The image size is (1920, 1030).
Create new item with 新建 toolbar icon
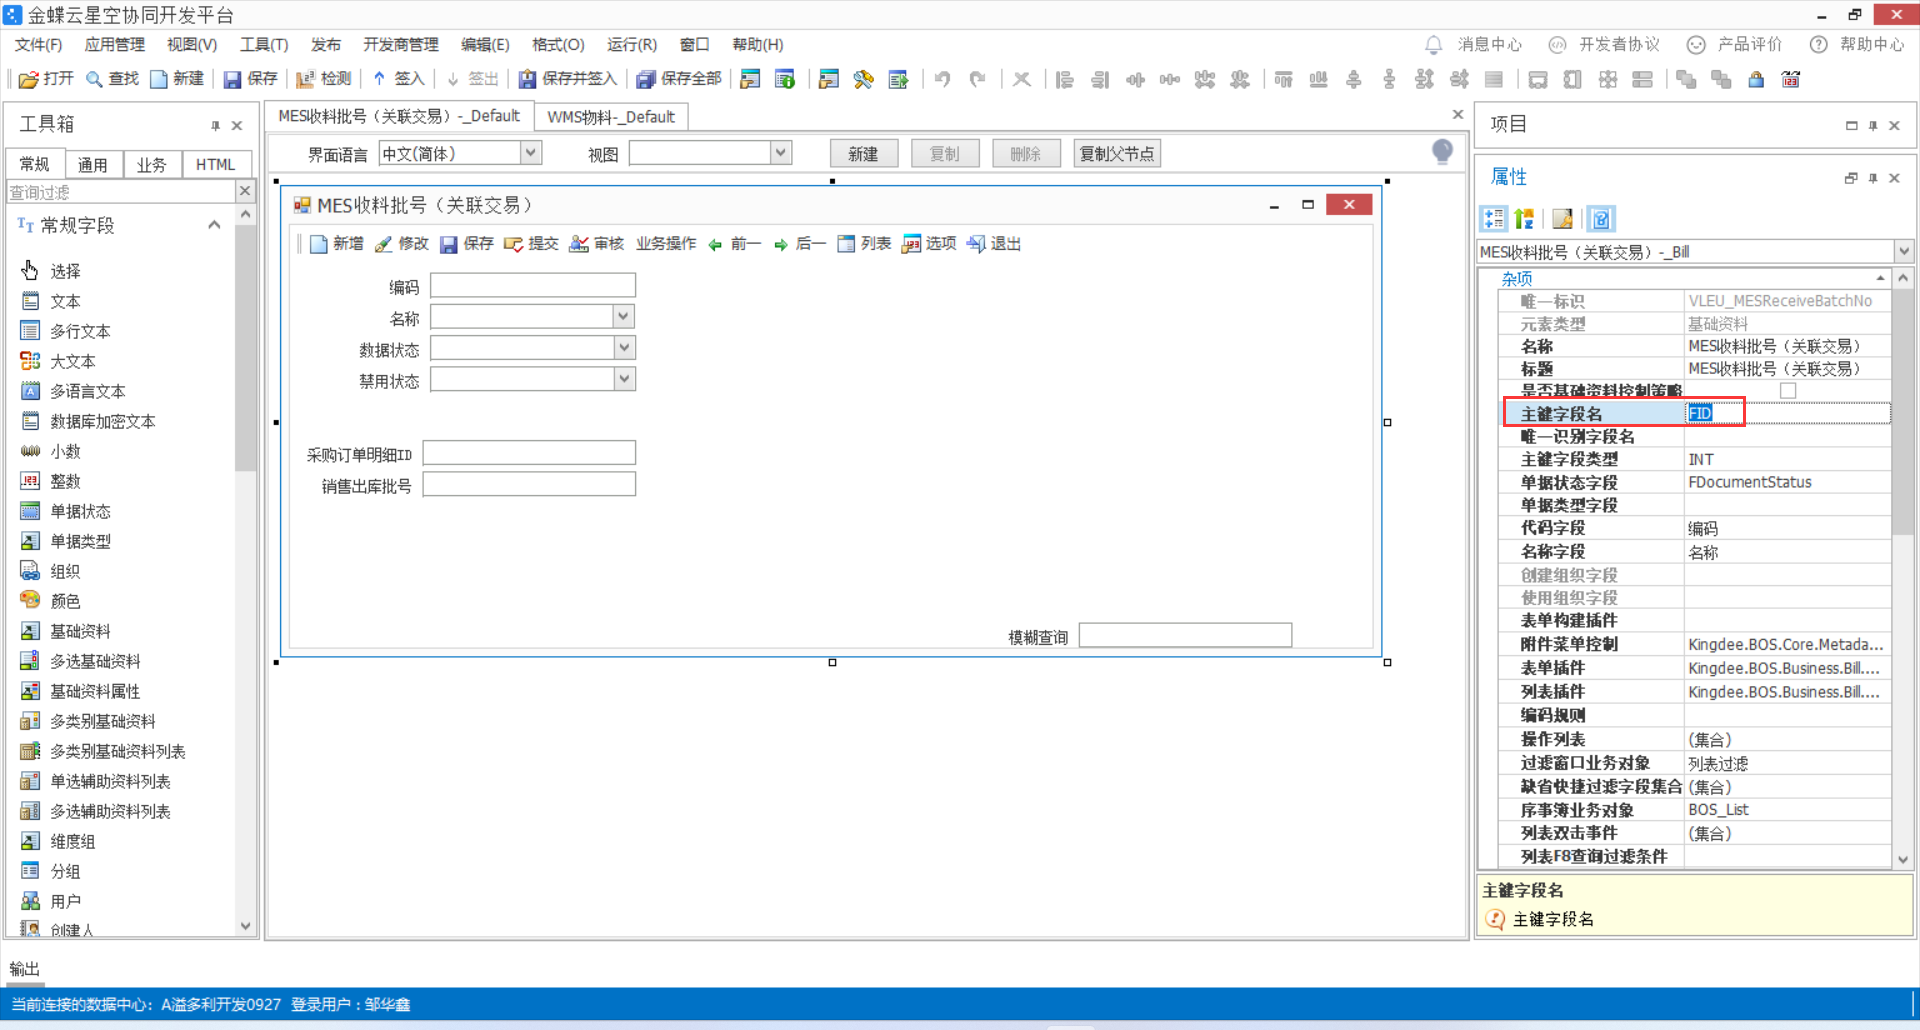177,79
